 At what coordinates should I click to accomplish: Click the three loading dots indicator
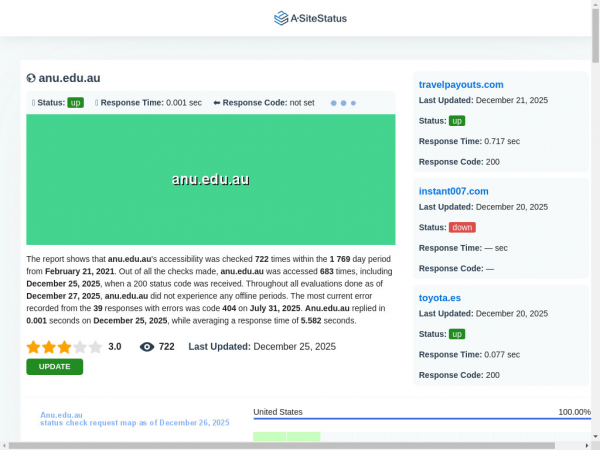343,103
